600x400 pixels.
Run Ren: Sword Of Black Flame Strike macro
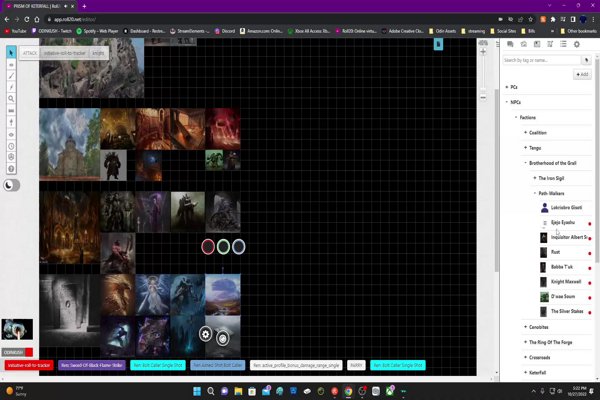[x=91, y=365]
